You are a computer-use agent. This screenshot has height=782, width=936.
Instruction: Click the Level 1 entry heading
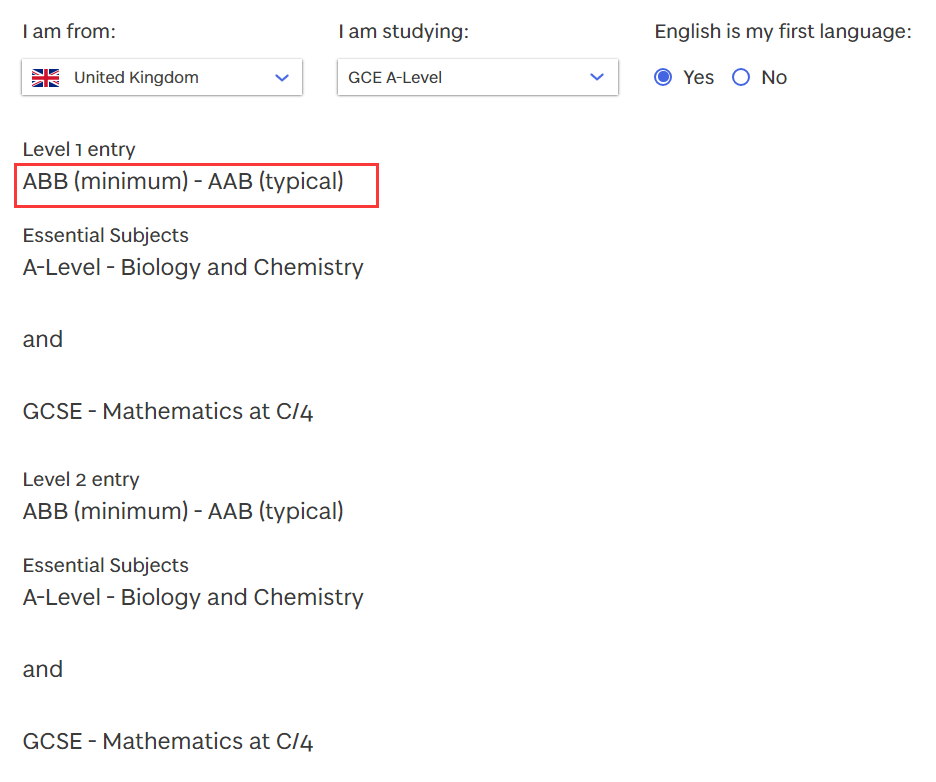[x=79, y=149]
